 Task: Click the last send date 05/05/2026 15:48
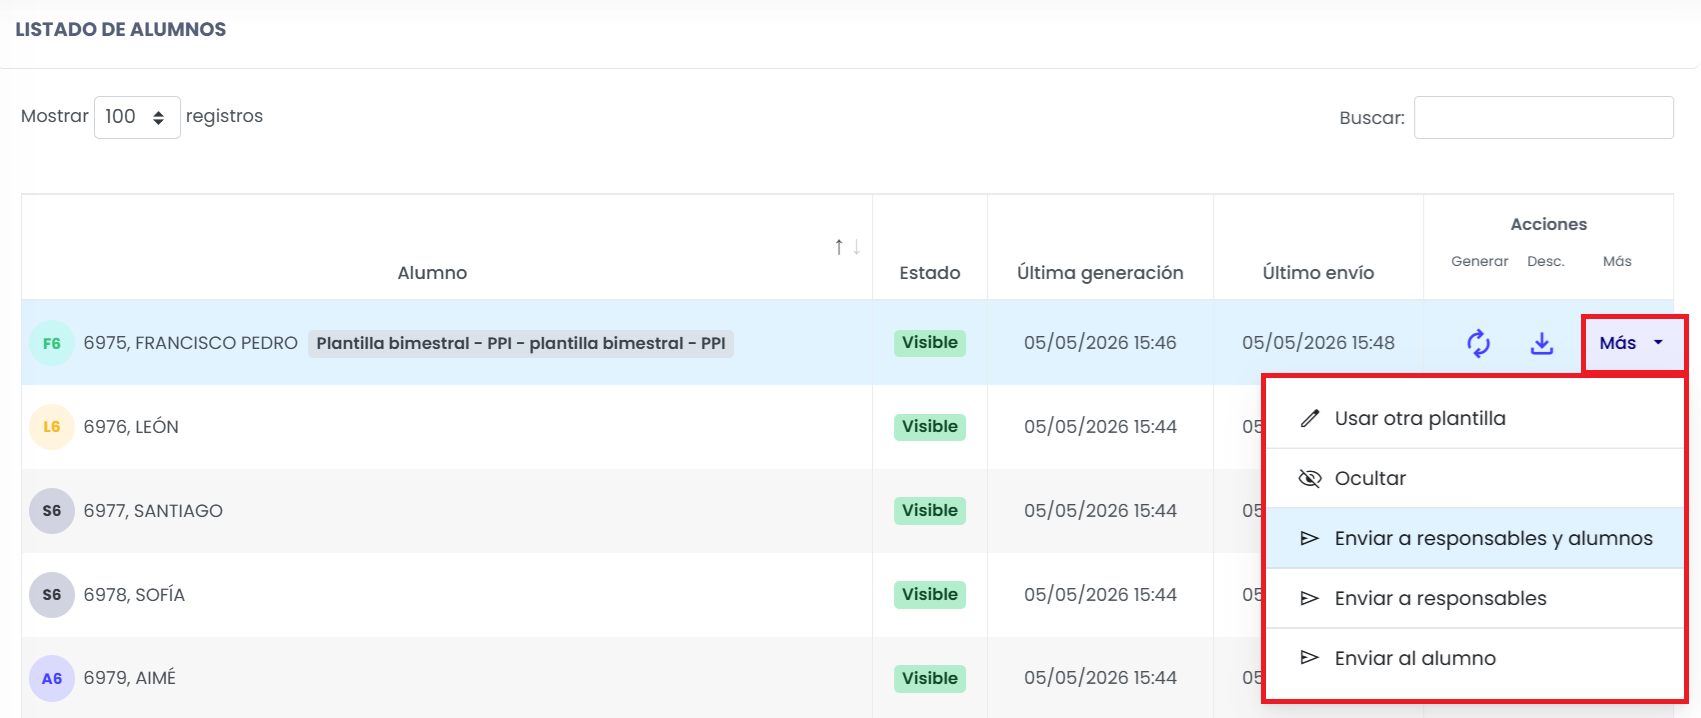point(1318,343)
